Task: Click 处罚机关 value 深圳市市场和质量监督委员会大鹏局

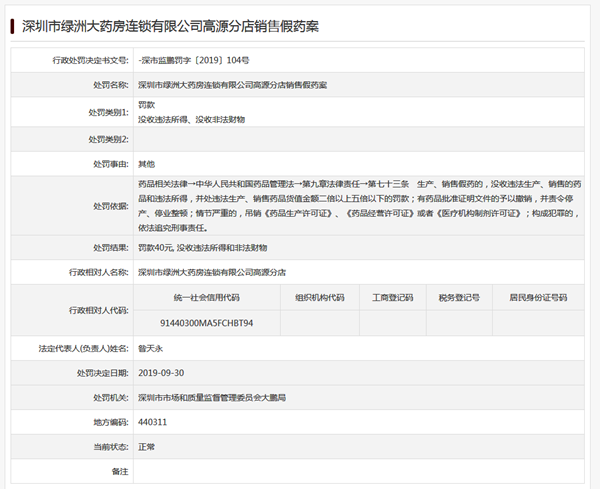Action: coord(211,397)
